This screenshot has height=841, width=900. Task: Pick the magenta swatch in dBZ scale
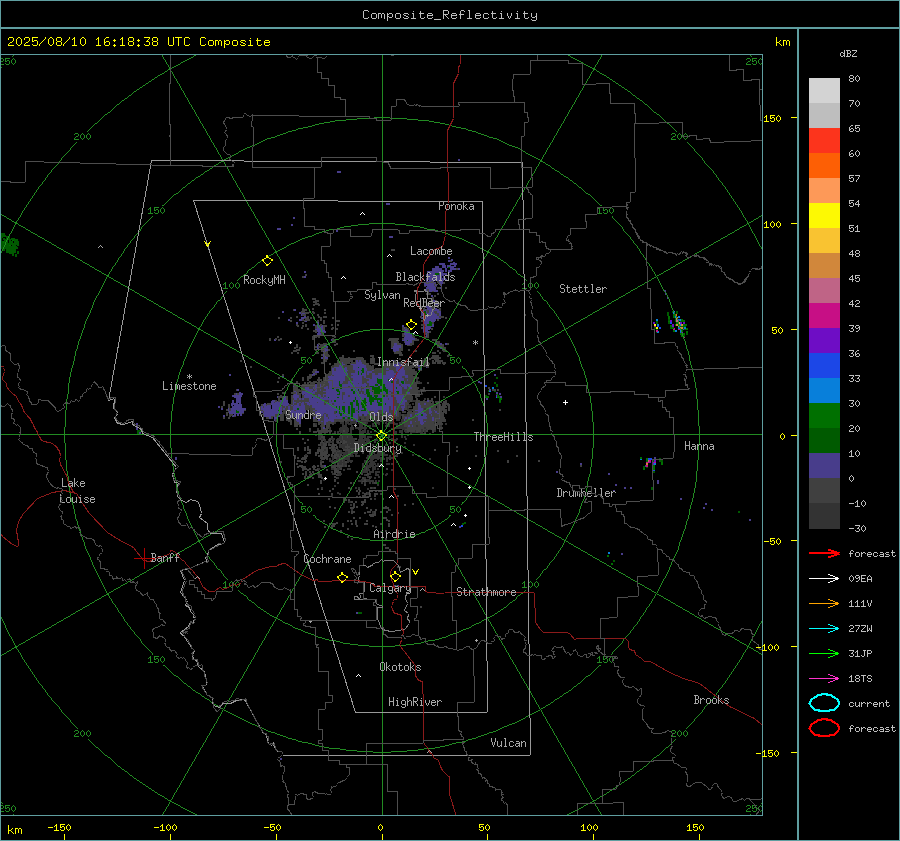coord(824,316)
